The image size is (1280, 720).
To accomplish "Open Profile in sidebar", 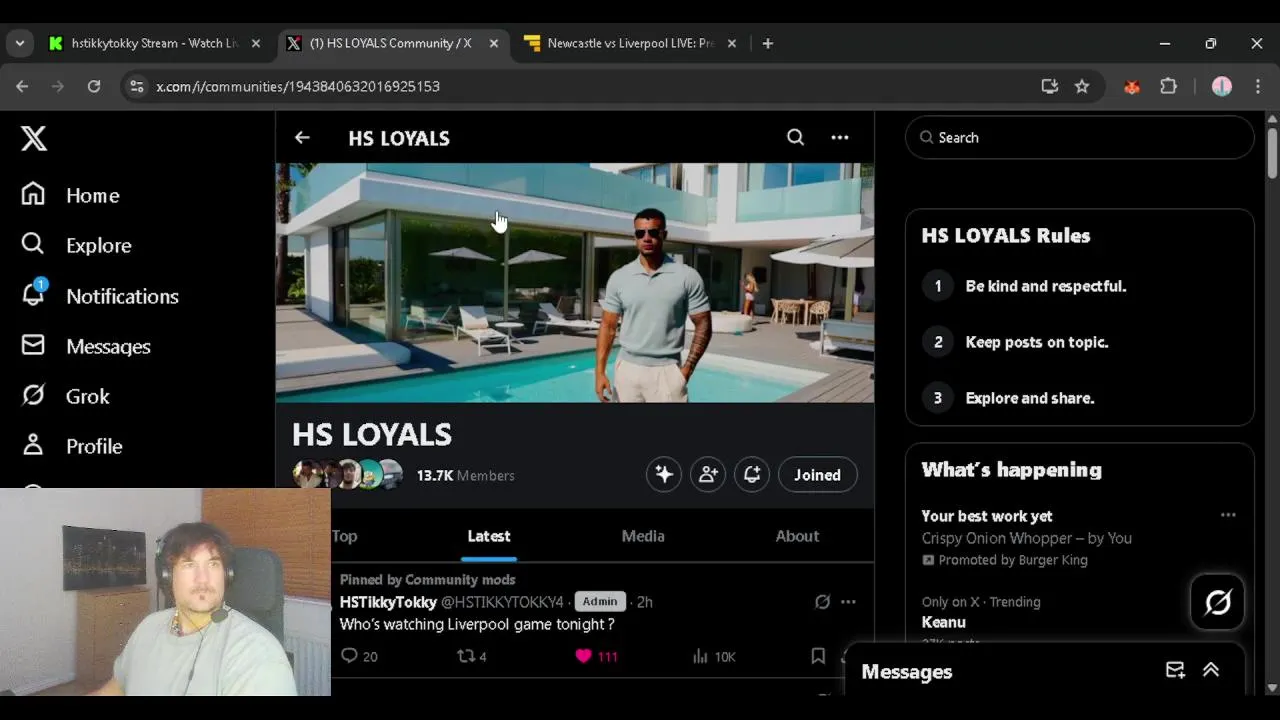I will (72, 446).
